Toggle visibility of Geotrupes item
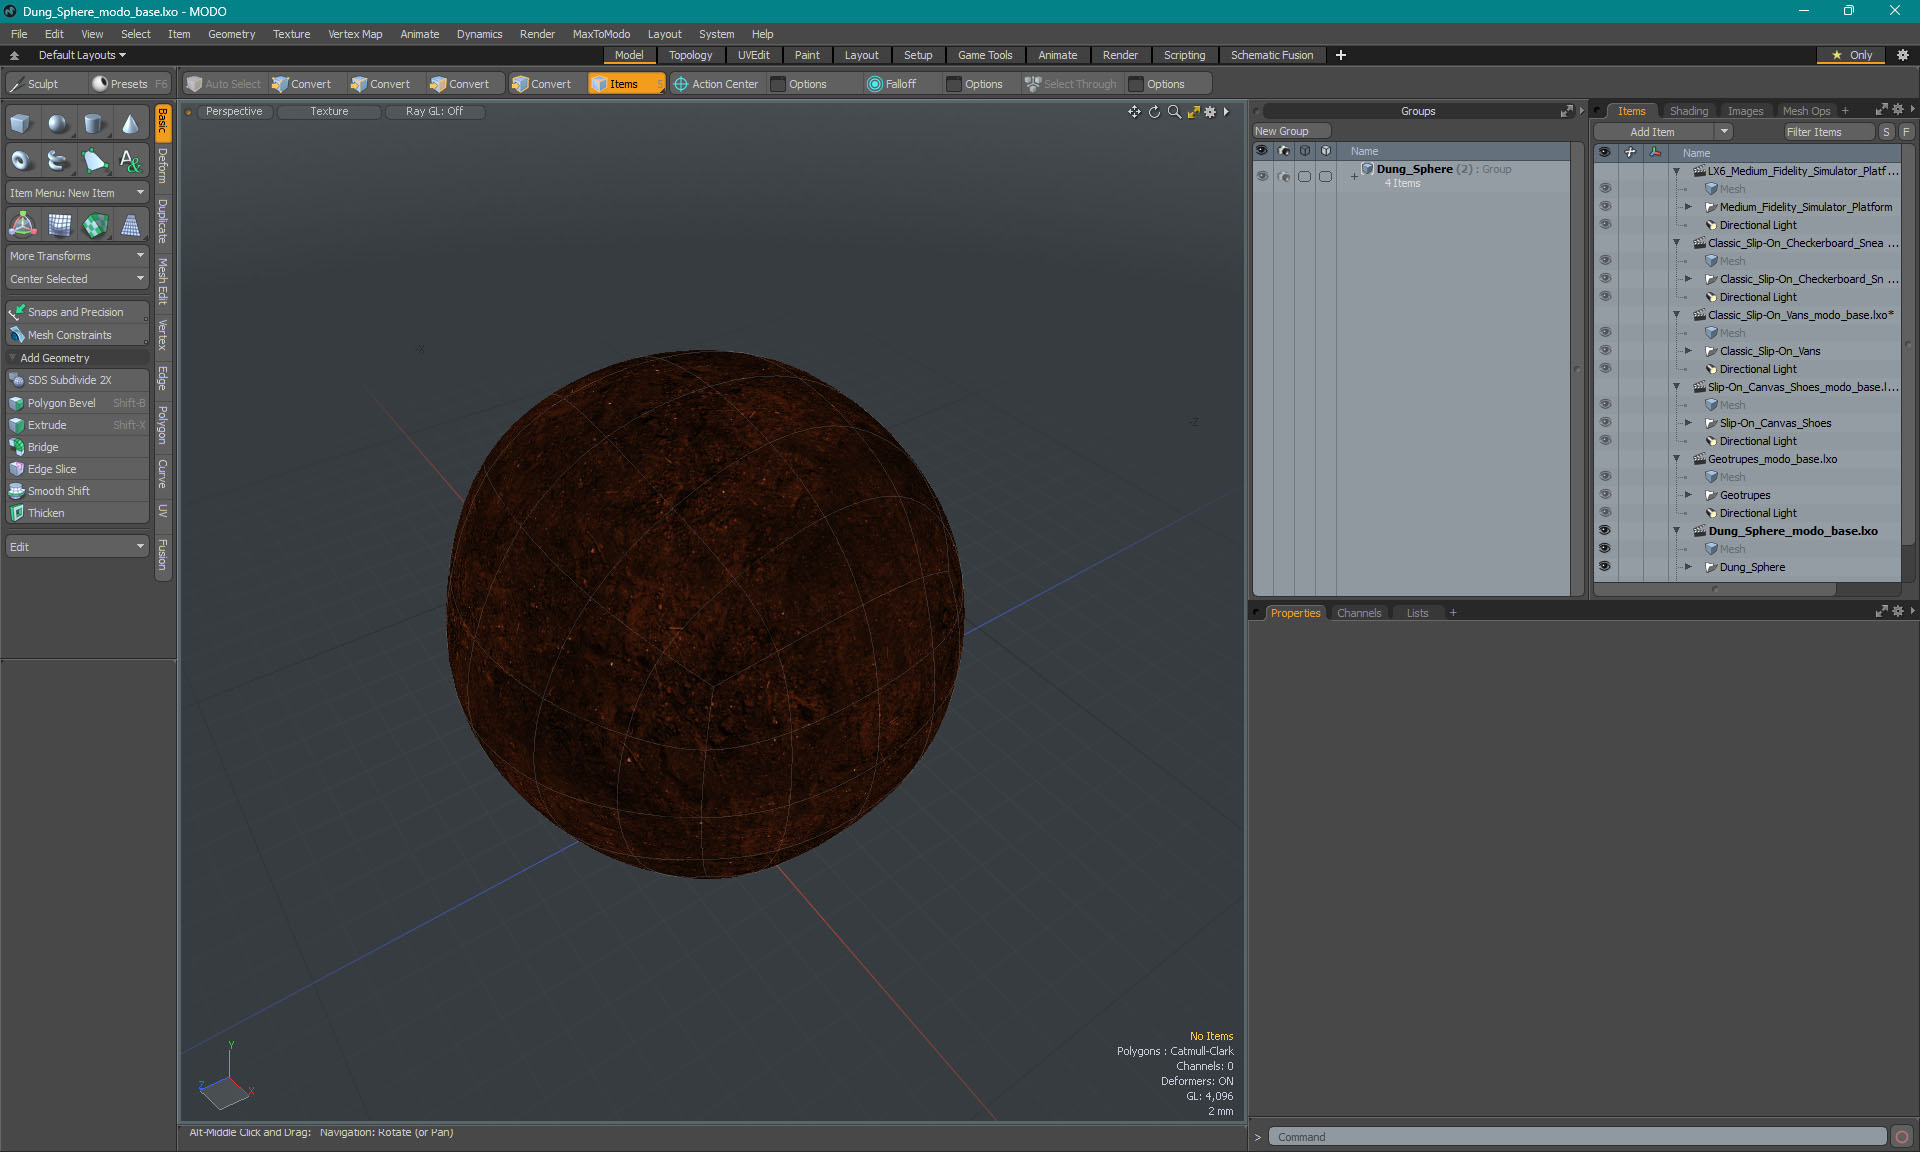The width and height of the screenshot is (1920, 1152). (1605, 495)
